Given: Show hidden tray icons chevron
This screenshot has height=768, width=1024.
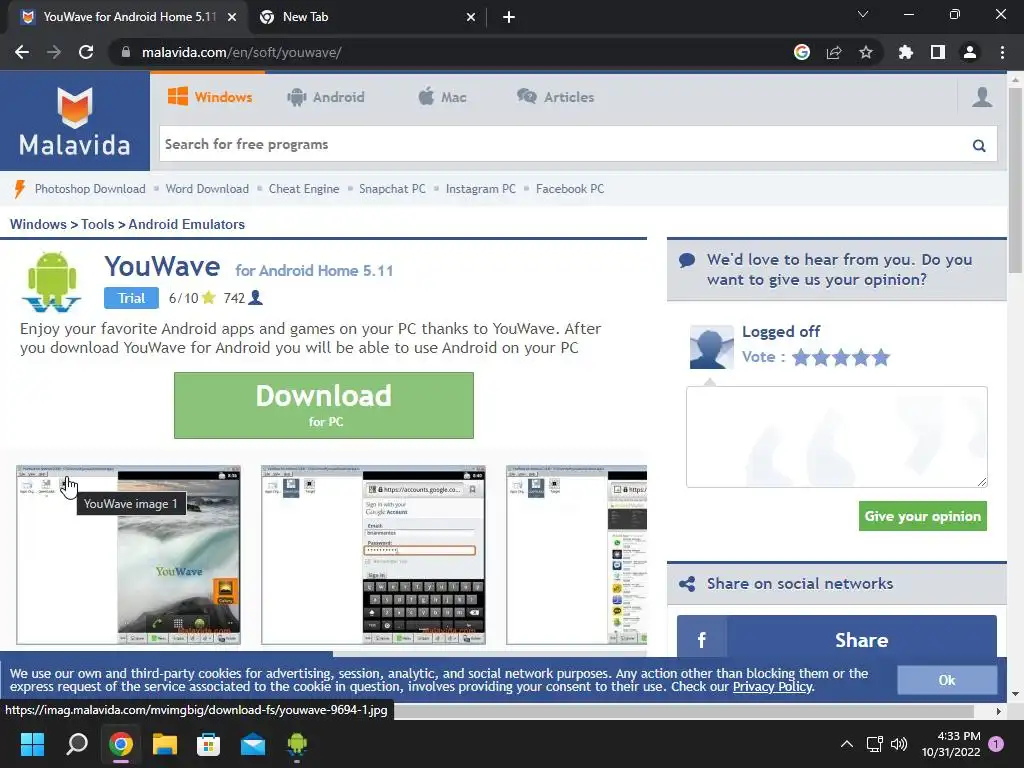Looking at the screenshot, I should (846, 744).
